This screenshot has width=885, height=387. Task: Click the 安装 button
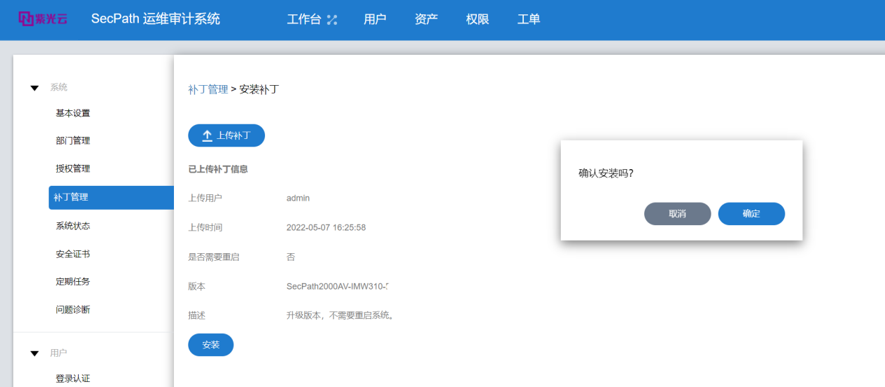coord(211,345)
